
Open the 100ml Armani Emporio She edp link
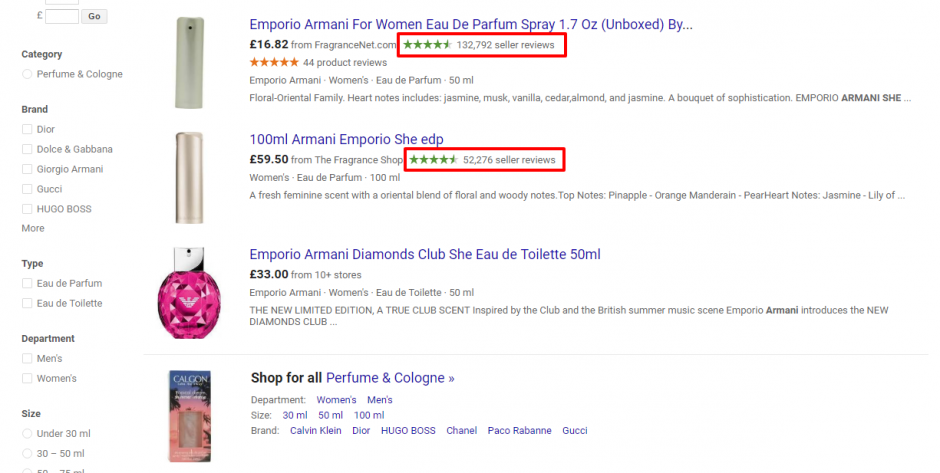[x=346, y=139]
